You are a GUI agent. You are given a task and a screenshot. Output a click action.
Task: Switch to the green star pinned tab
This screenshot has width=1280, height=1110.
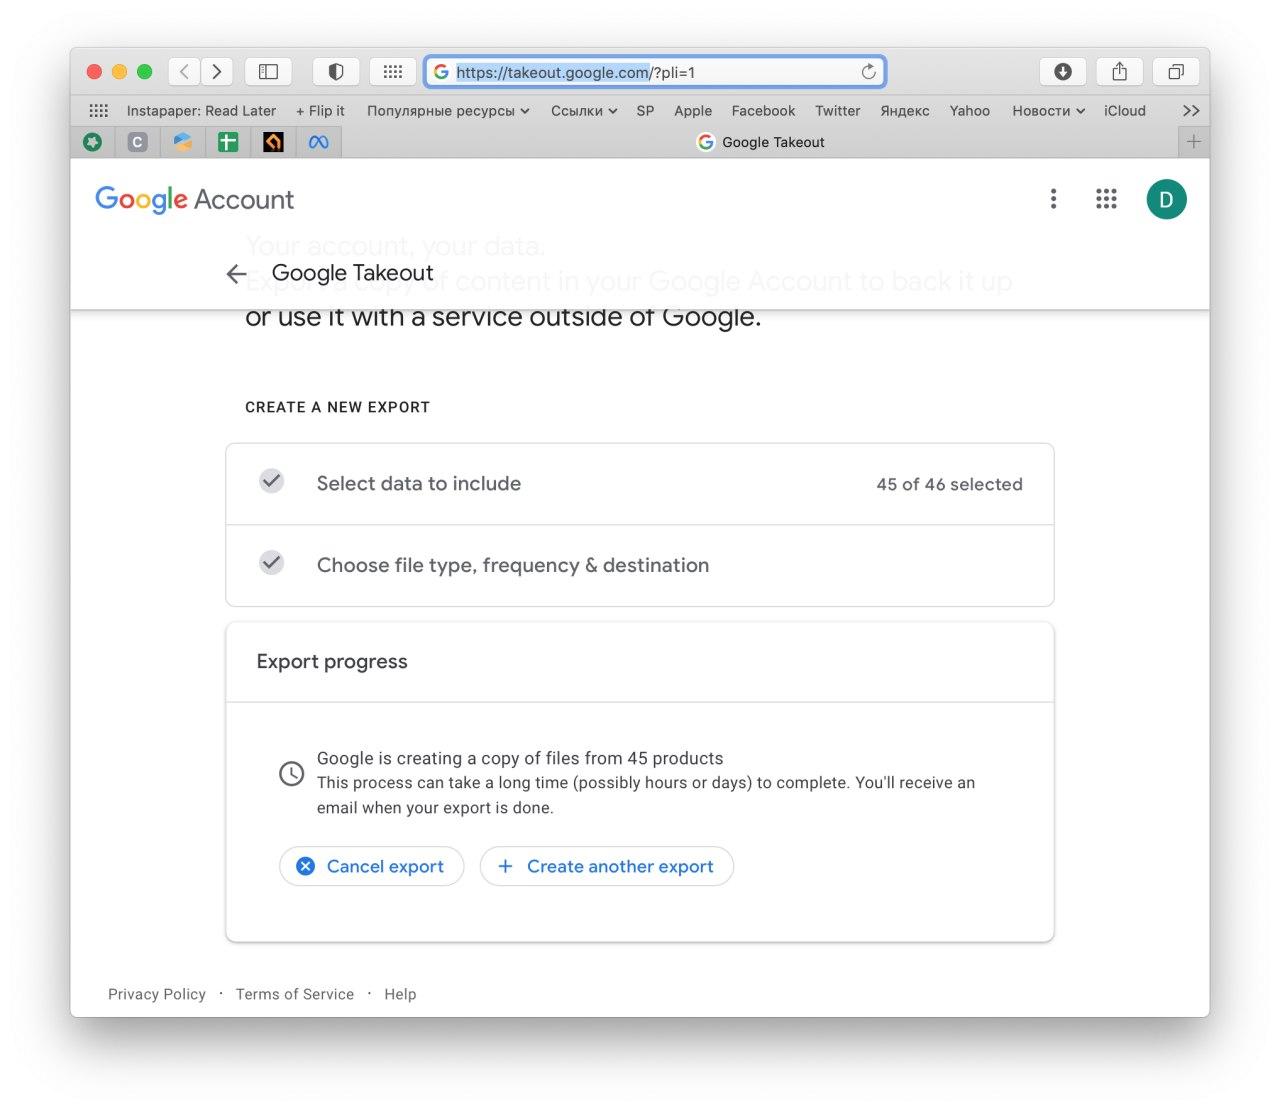coord(93,142)
